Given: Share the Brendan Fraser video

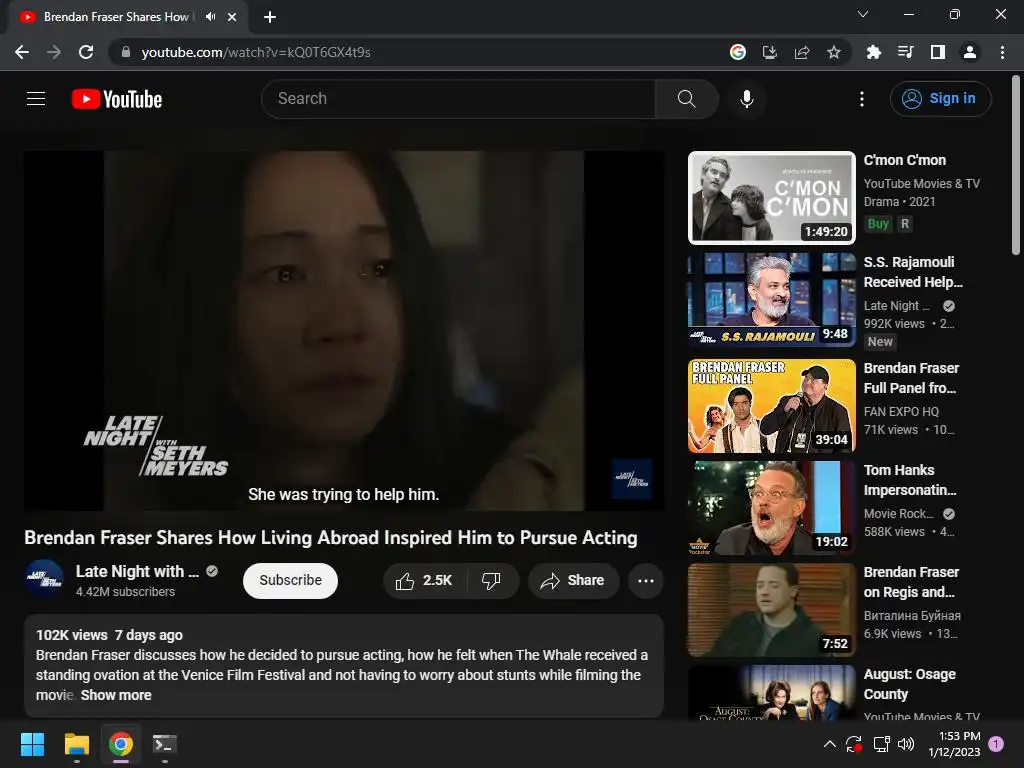Looking at the screenshot, I should tap(573, 581).
